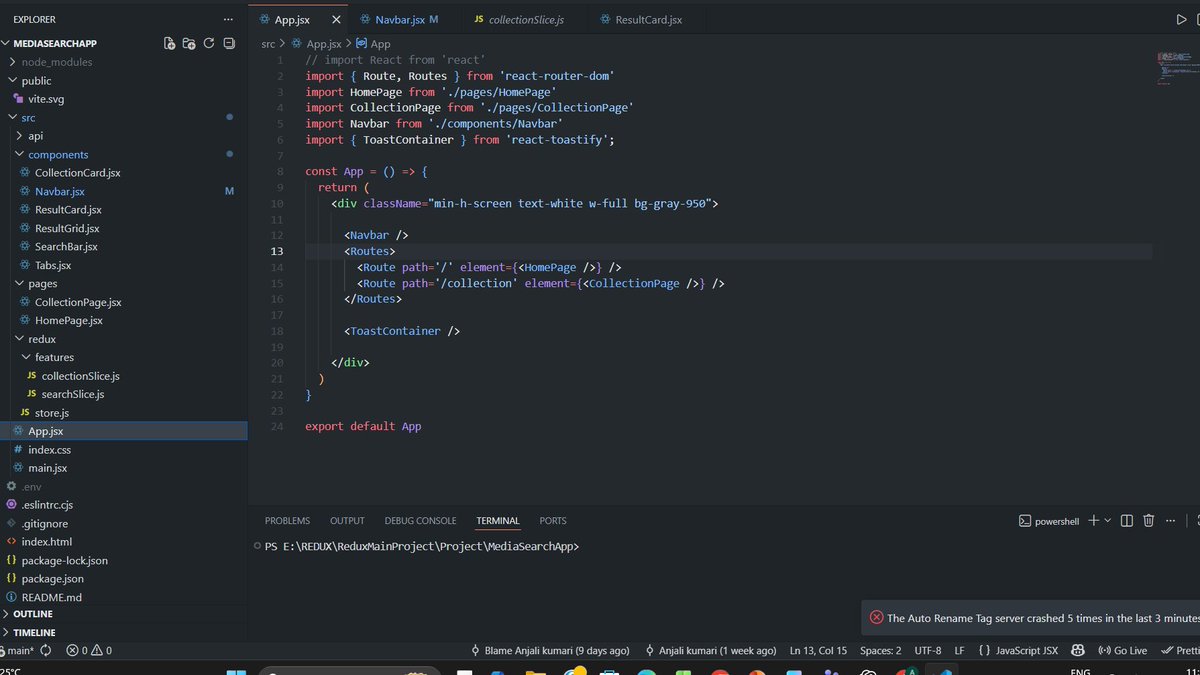
Task: Kill the terminal with the trash icon
Action: (x=1148, y=520)
